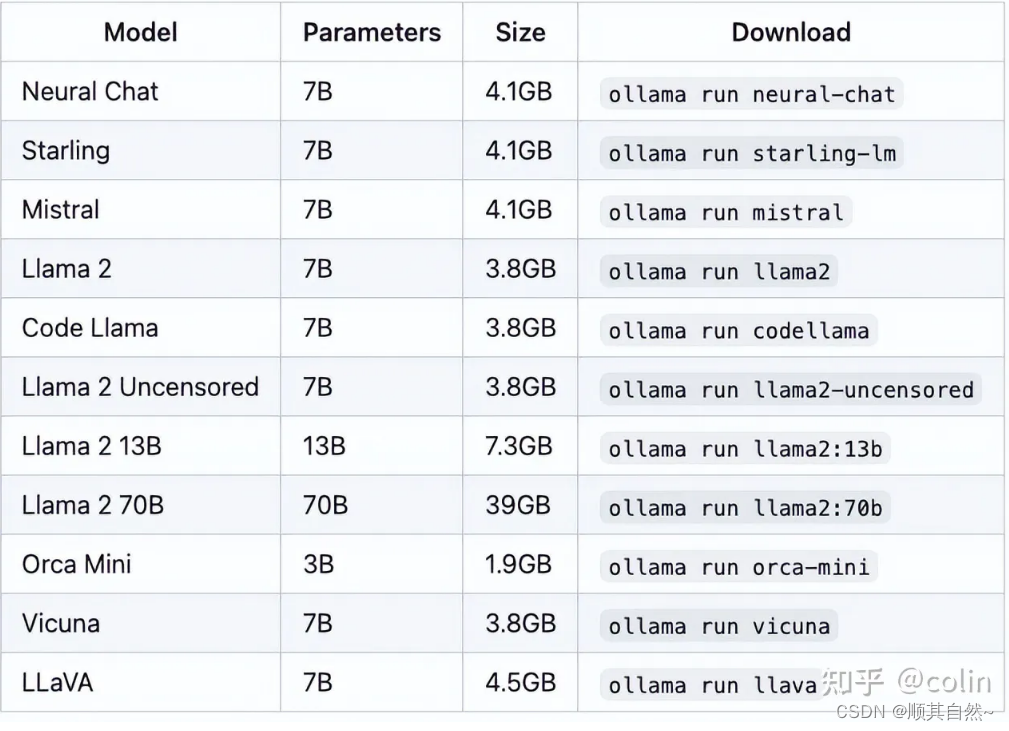1009x731 pixels.
Task: Click the 4.1GB size in Starling row
Action: pos(519,151)
